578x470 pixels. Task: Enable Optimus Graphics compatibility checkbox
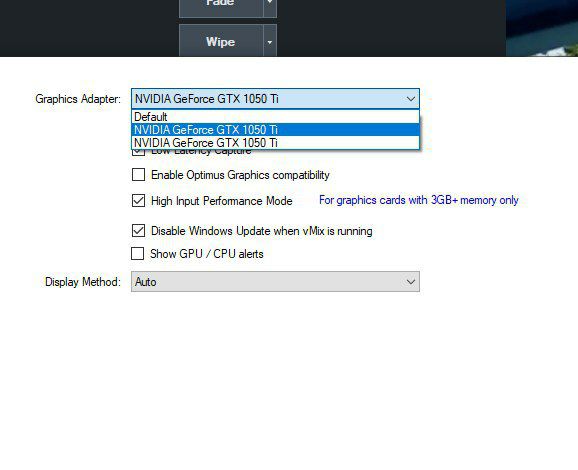click(x=138, y=175)
